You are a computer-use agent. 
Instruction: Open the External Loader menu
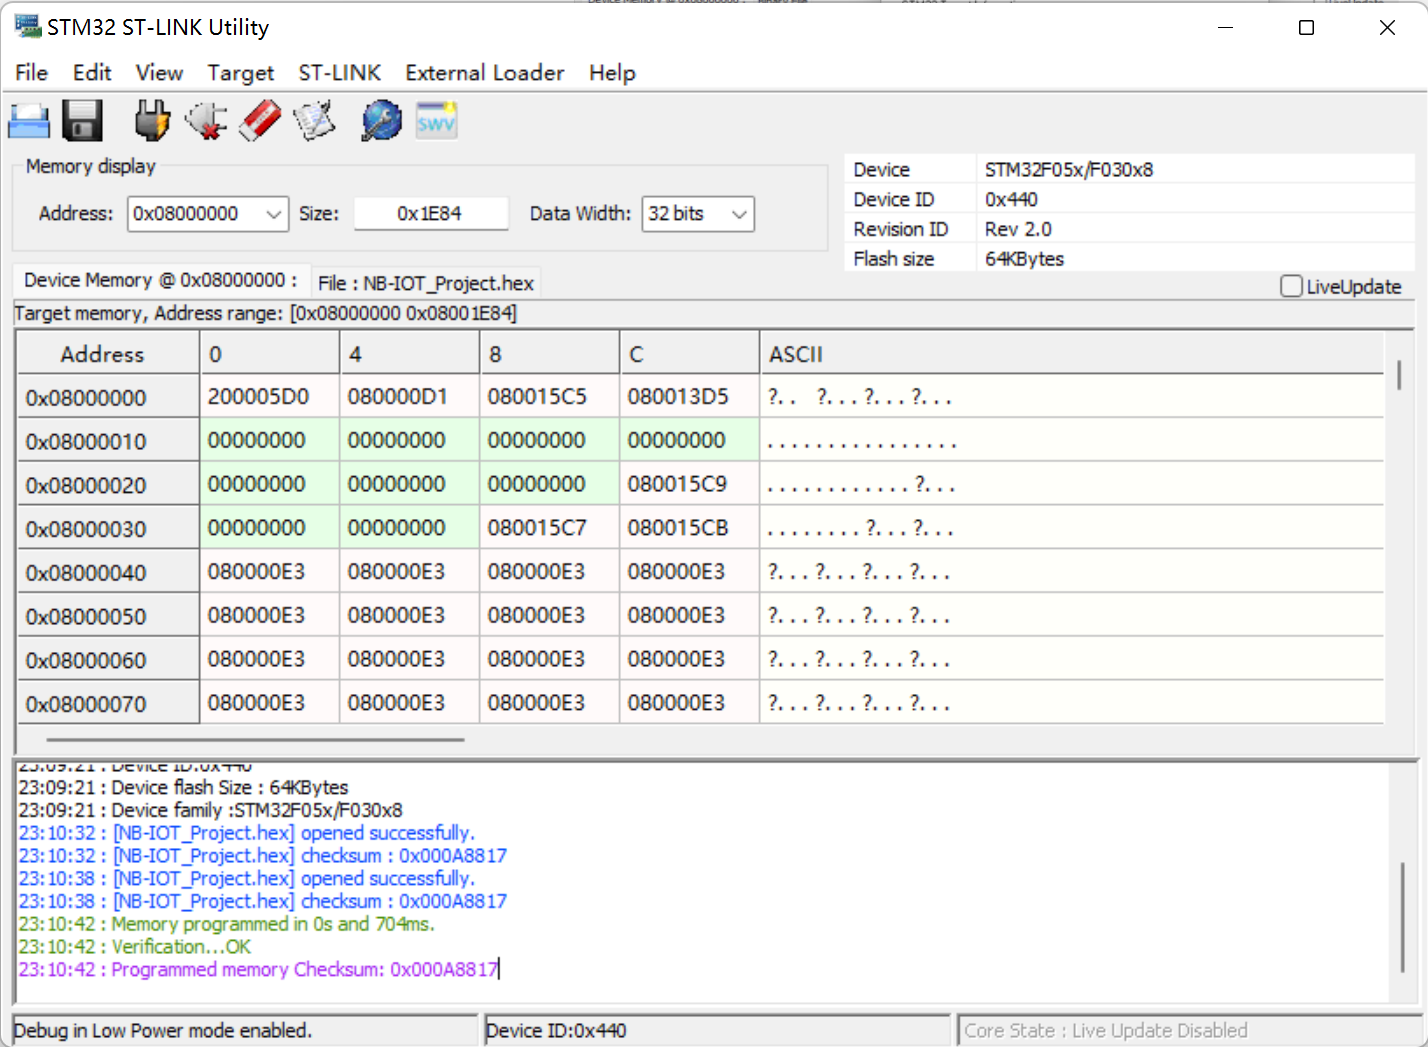(x=484, y=73)
